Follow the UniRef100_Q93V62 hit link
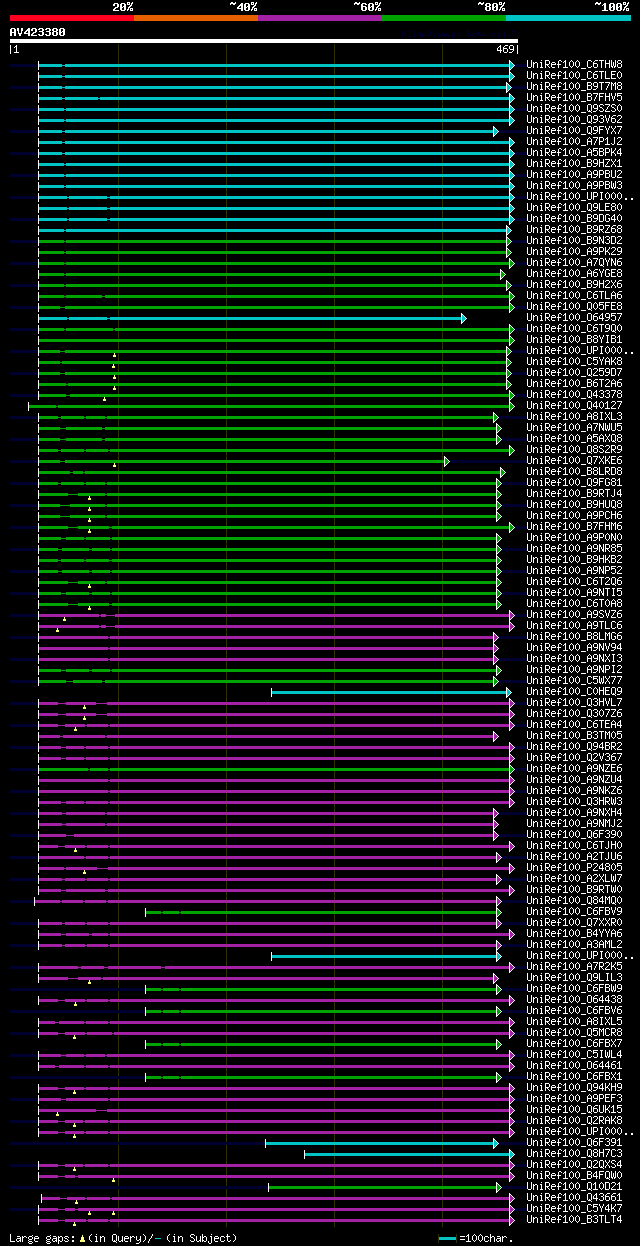 click(574, 120)
